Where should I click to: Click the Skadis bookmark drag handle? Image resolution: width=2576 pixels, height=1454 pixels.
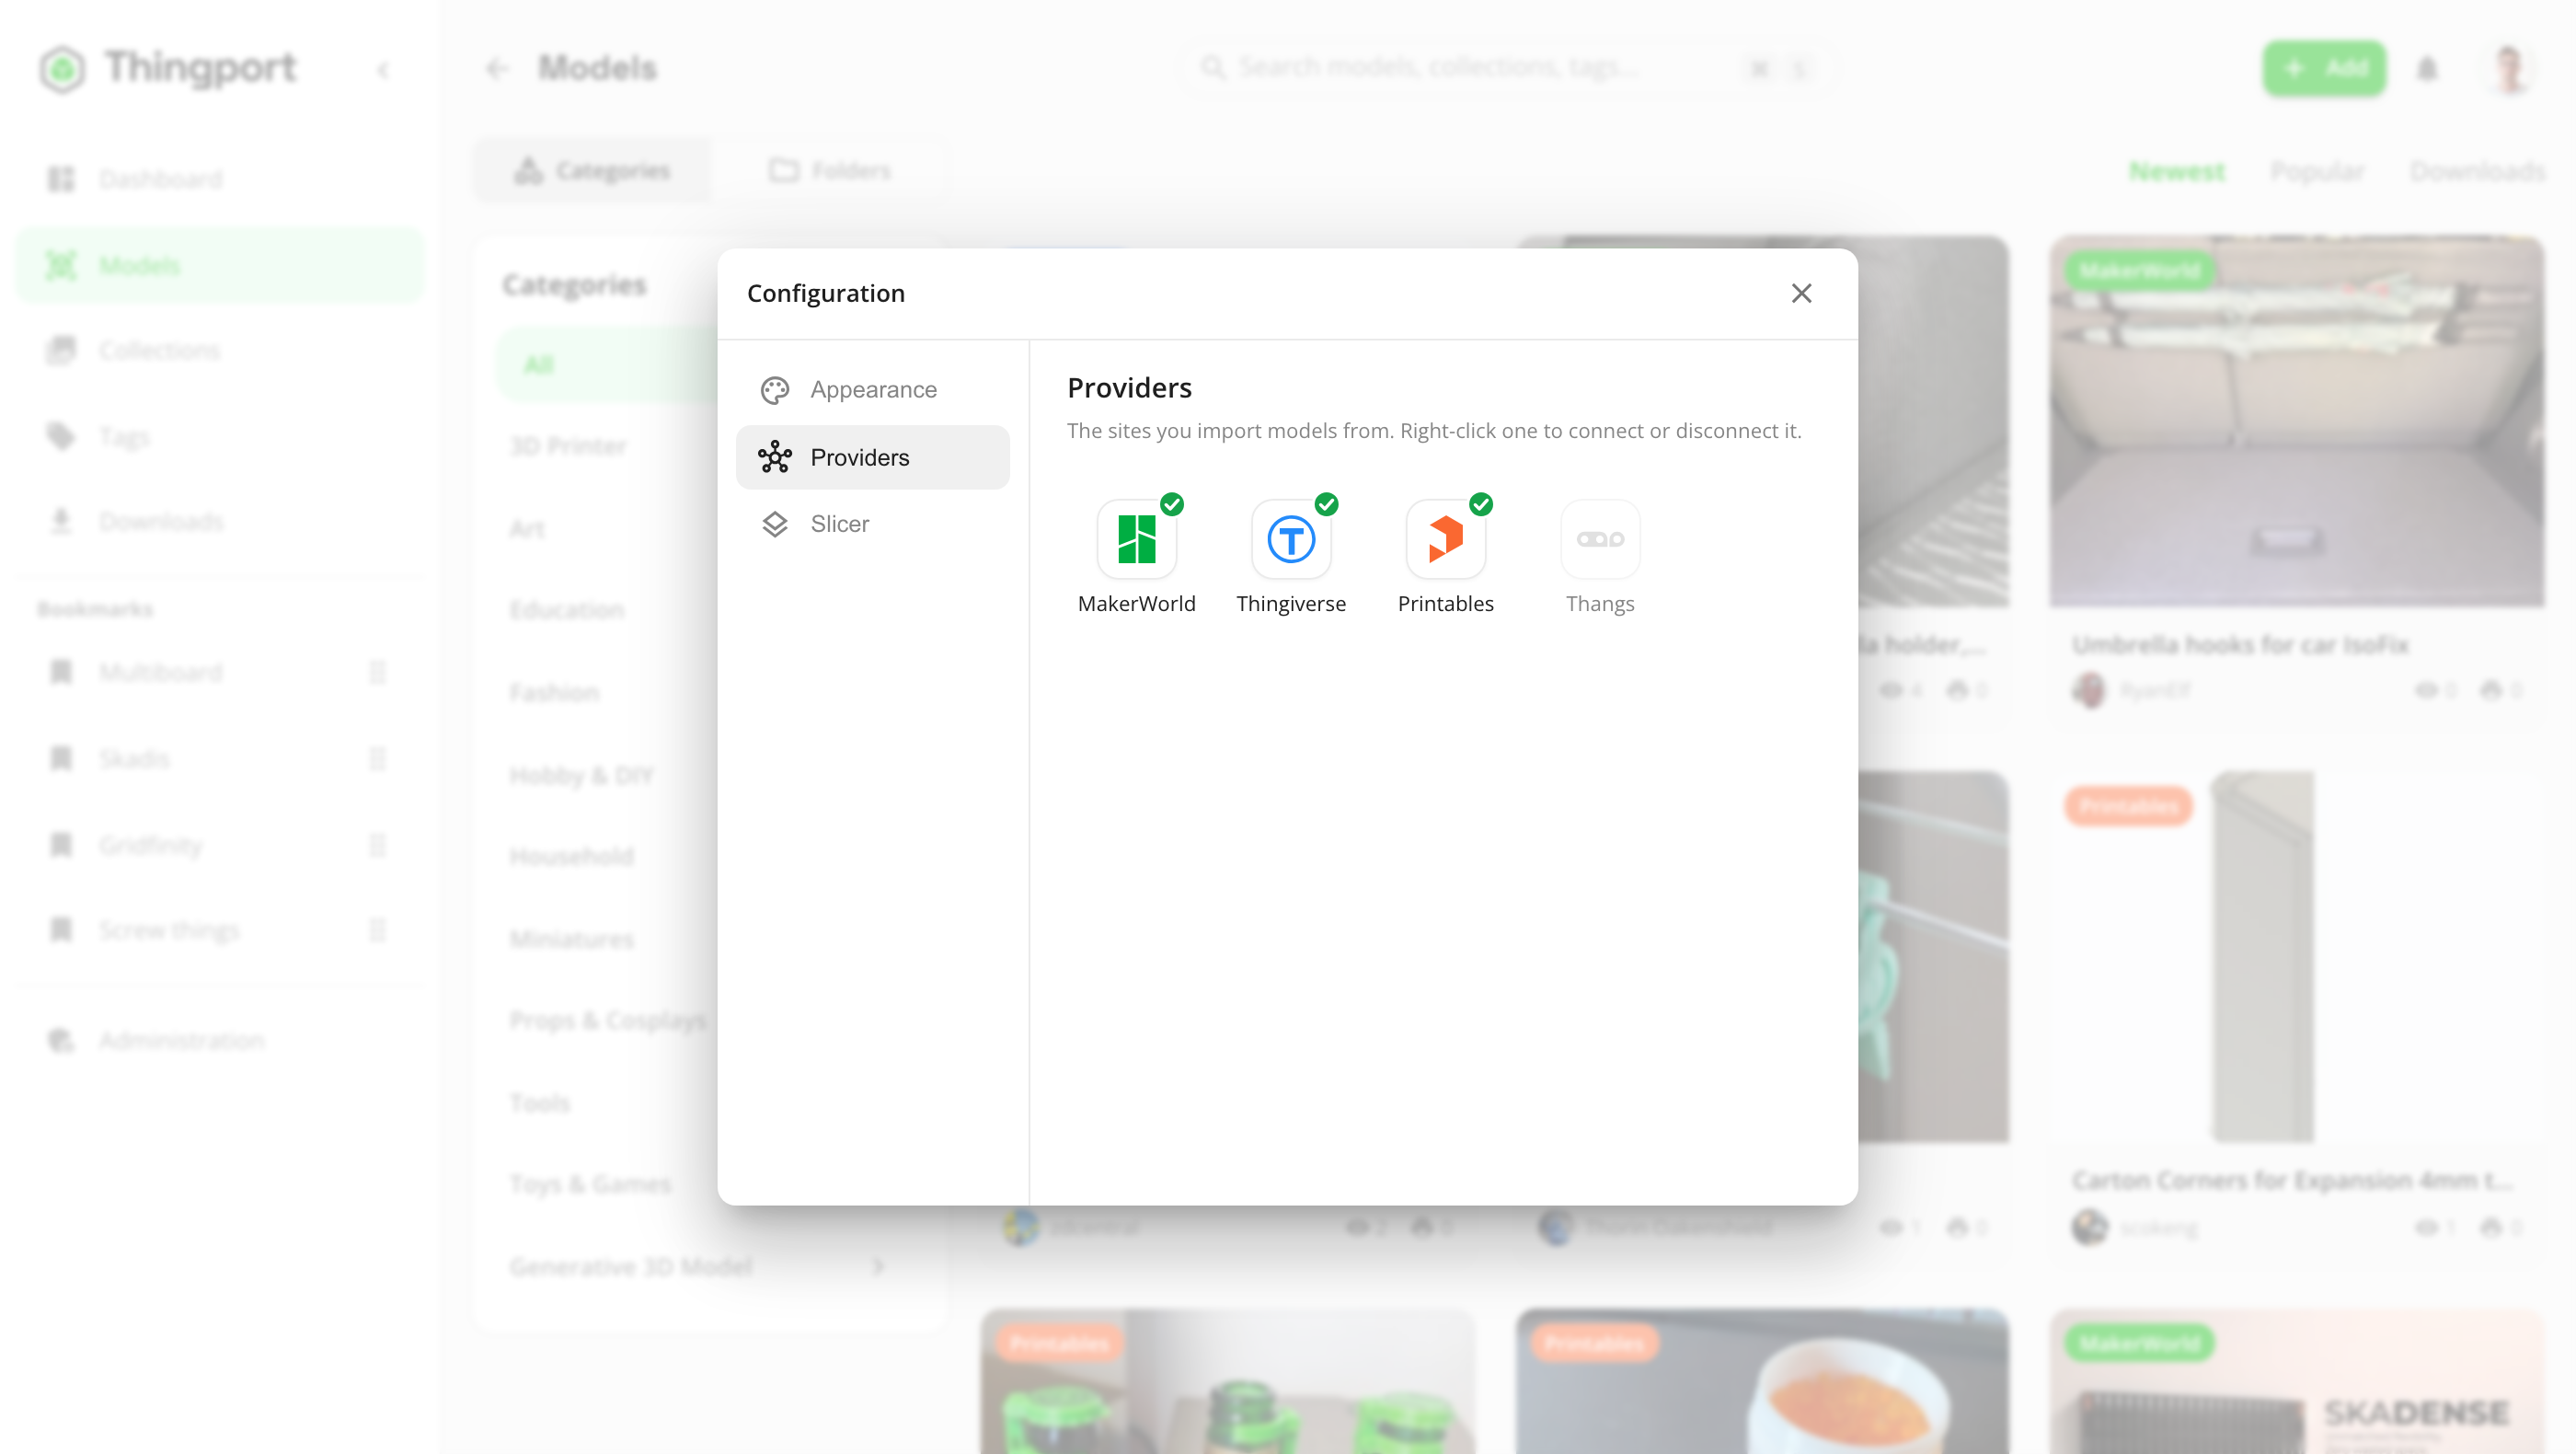point(378,759)
